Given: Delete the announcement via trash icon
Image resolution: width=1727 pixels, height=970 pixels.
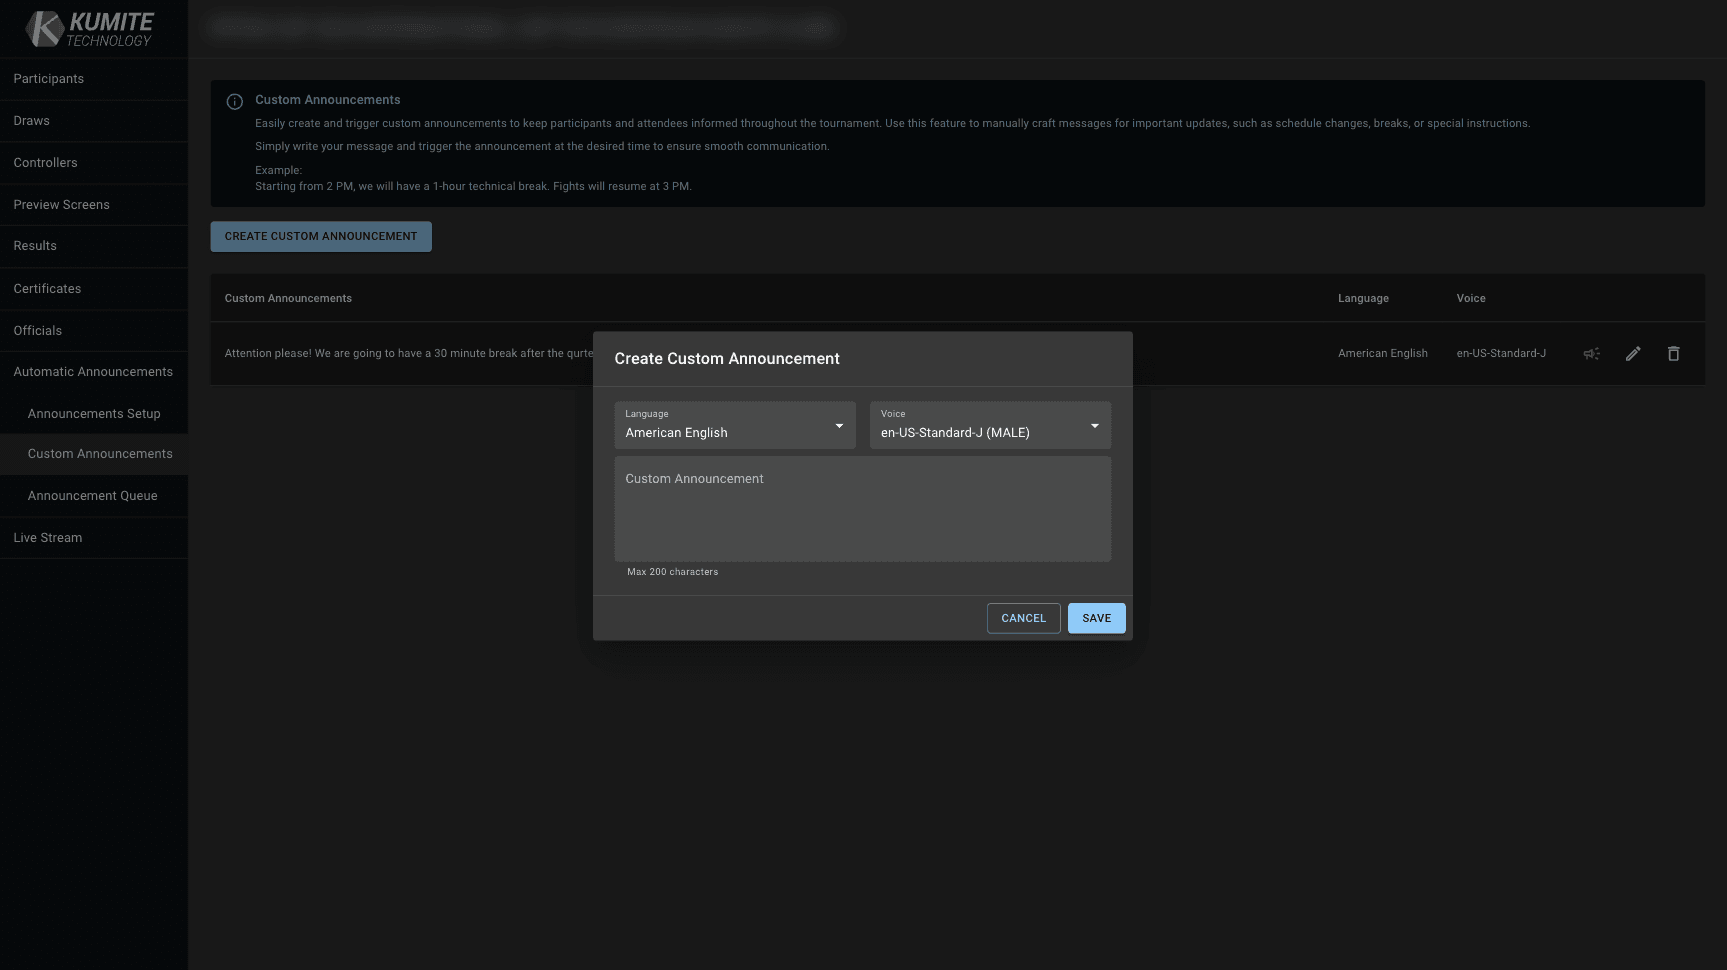Looking at the screenshot, I should [x=1674, y=353].
